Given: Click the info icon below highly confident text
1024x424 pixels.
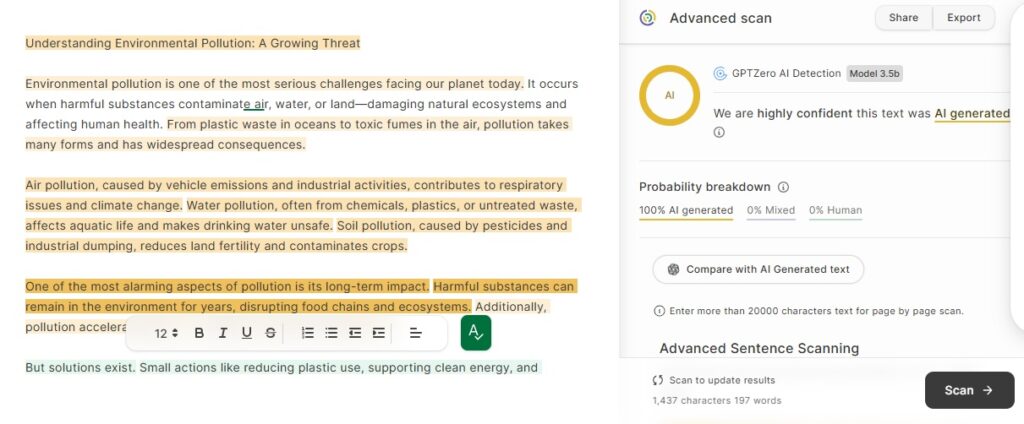Looking at the screenshot, I should (719, 132).
